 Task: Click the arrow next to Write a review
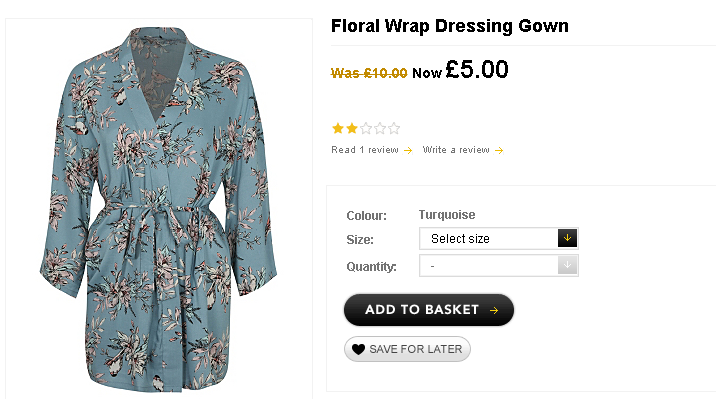click(499, 150)
